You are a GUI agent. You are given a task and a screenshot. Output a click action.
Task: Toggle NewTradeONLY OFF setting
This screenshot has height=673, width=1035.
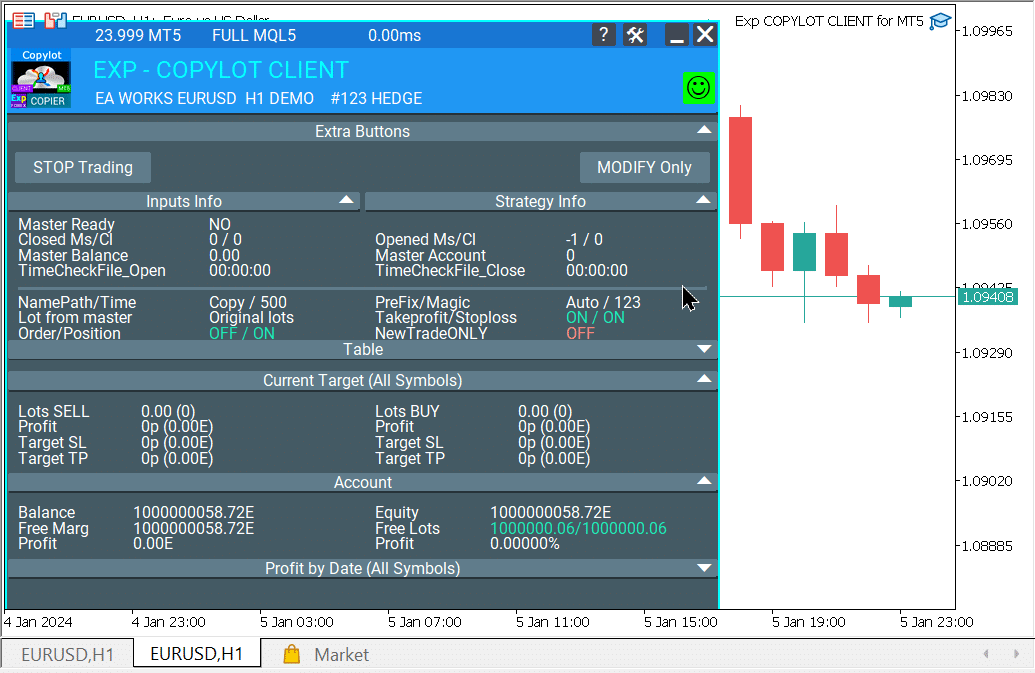pyautogui.click(x=580, y=334)
